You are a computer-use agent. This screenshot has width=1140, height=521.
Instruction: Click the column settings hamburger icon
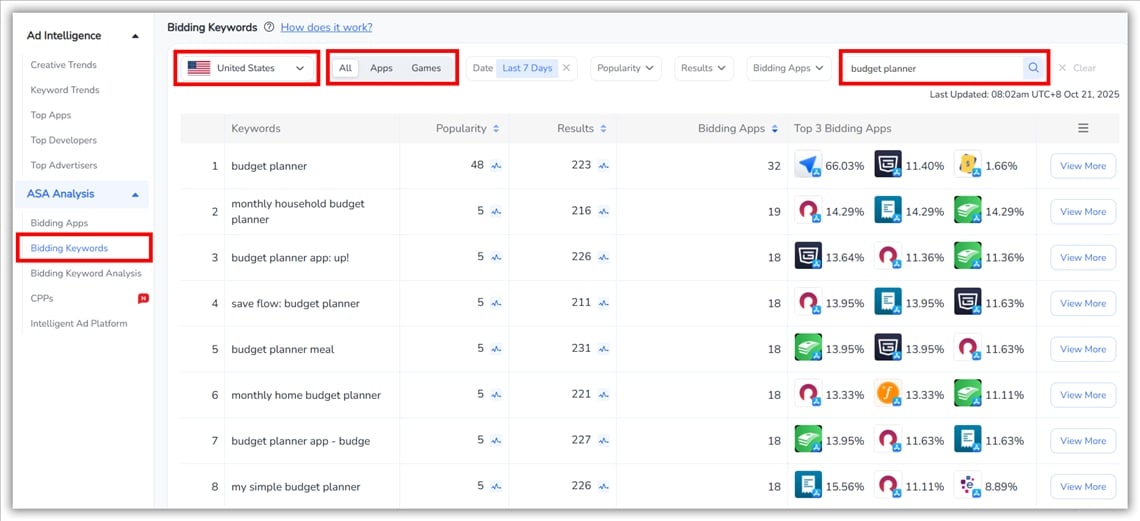pyautogui.click(x=1083, y=128)
